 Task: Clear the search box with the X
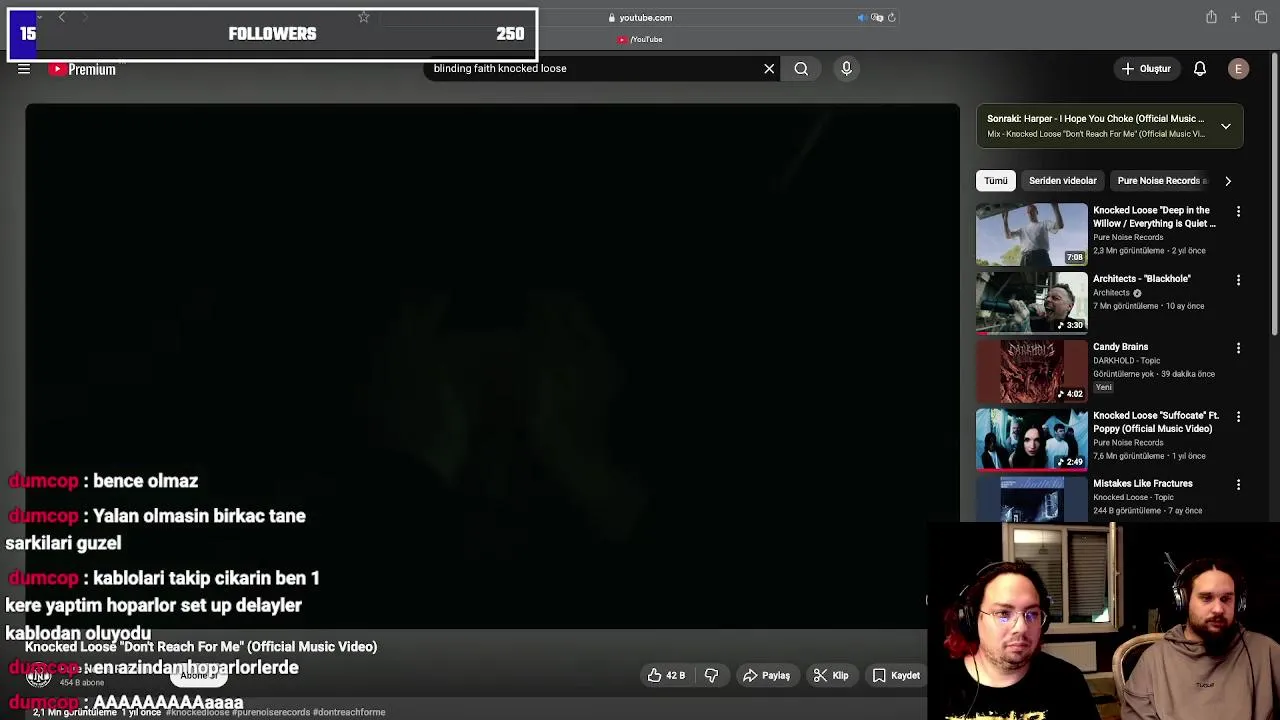pyautogui.click(x=769, y=69)
